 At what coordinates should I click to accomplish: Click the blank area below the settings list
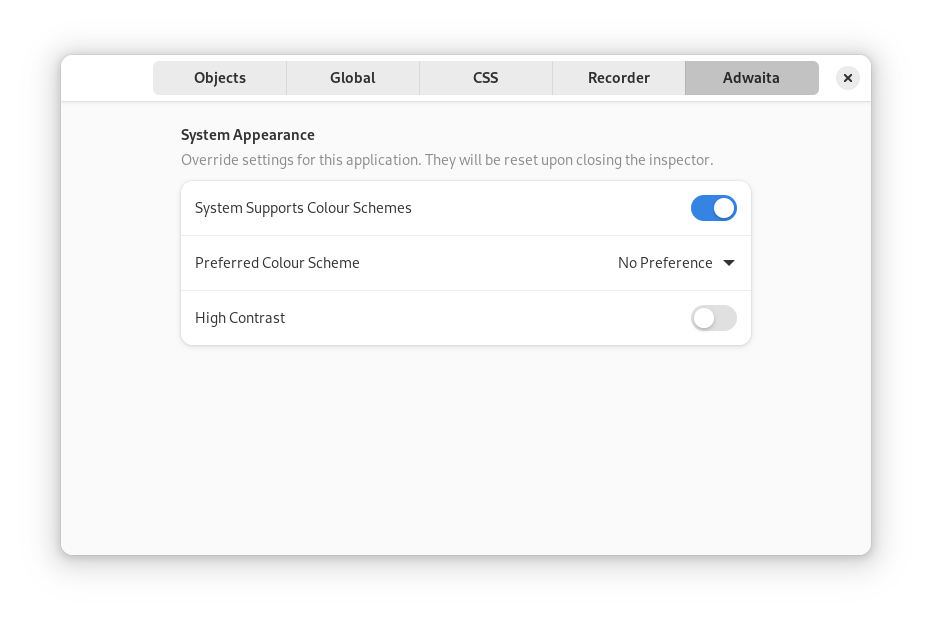pos(465,450)
